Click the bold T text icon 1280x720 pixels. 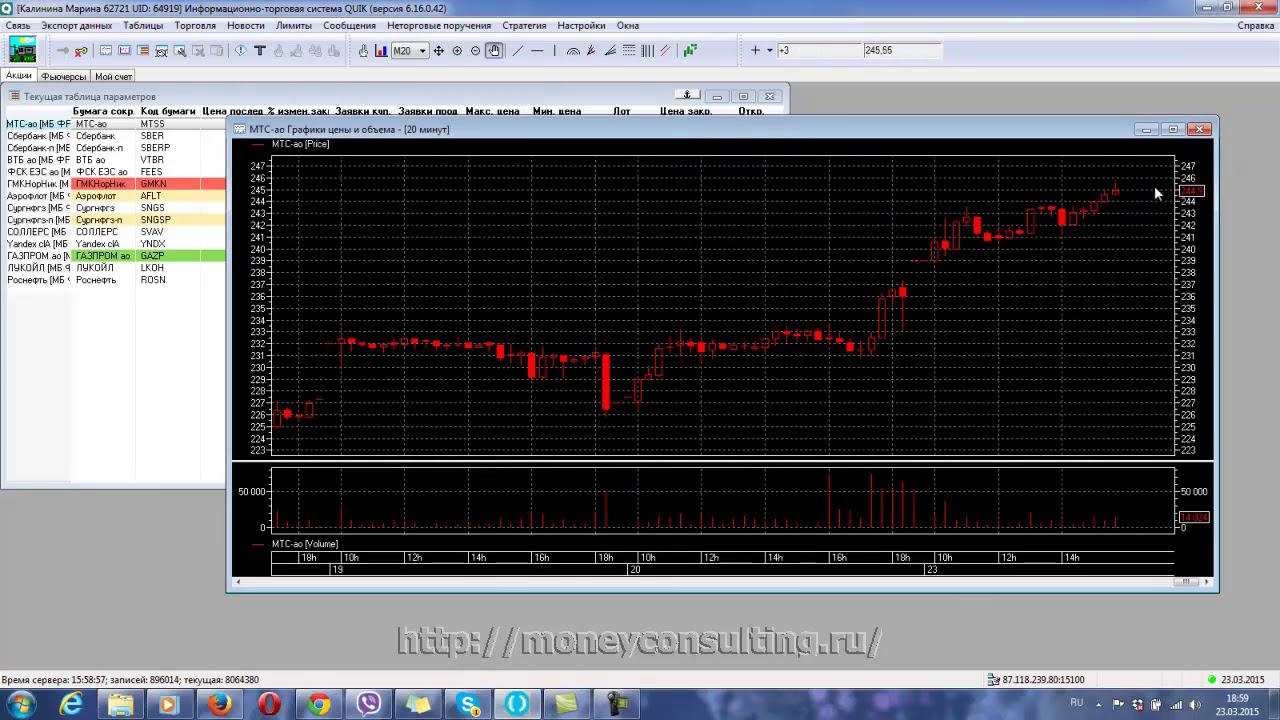260,51
